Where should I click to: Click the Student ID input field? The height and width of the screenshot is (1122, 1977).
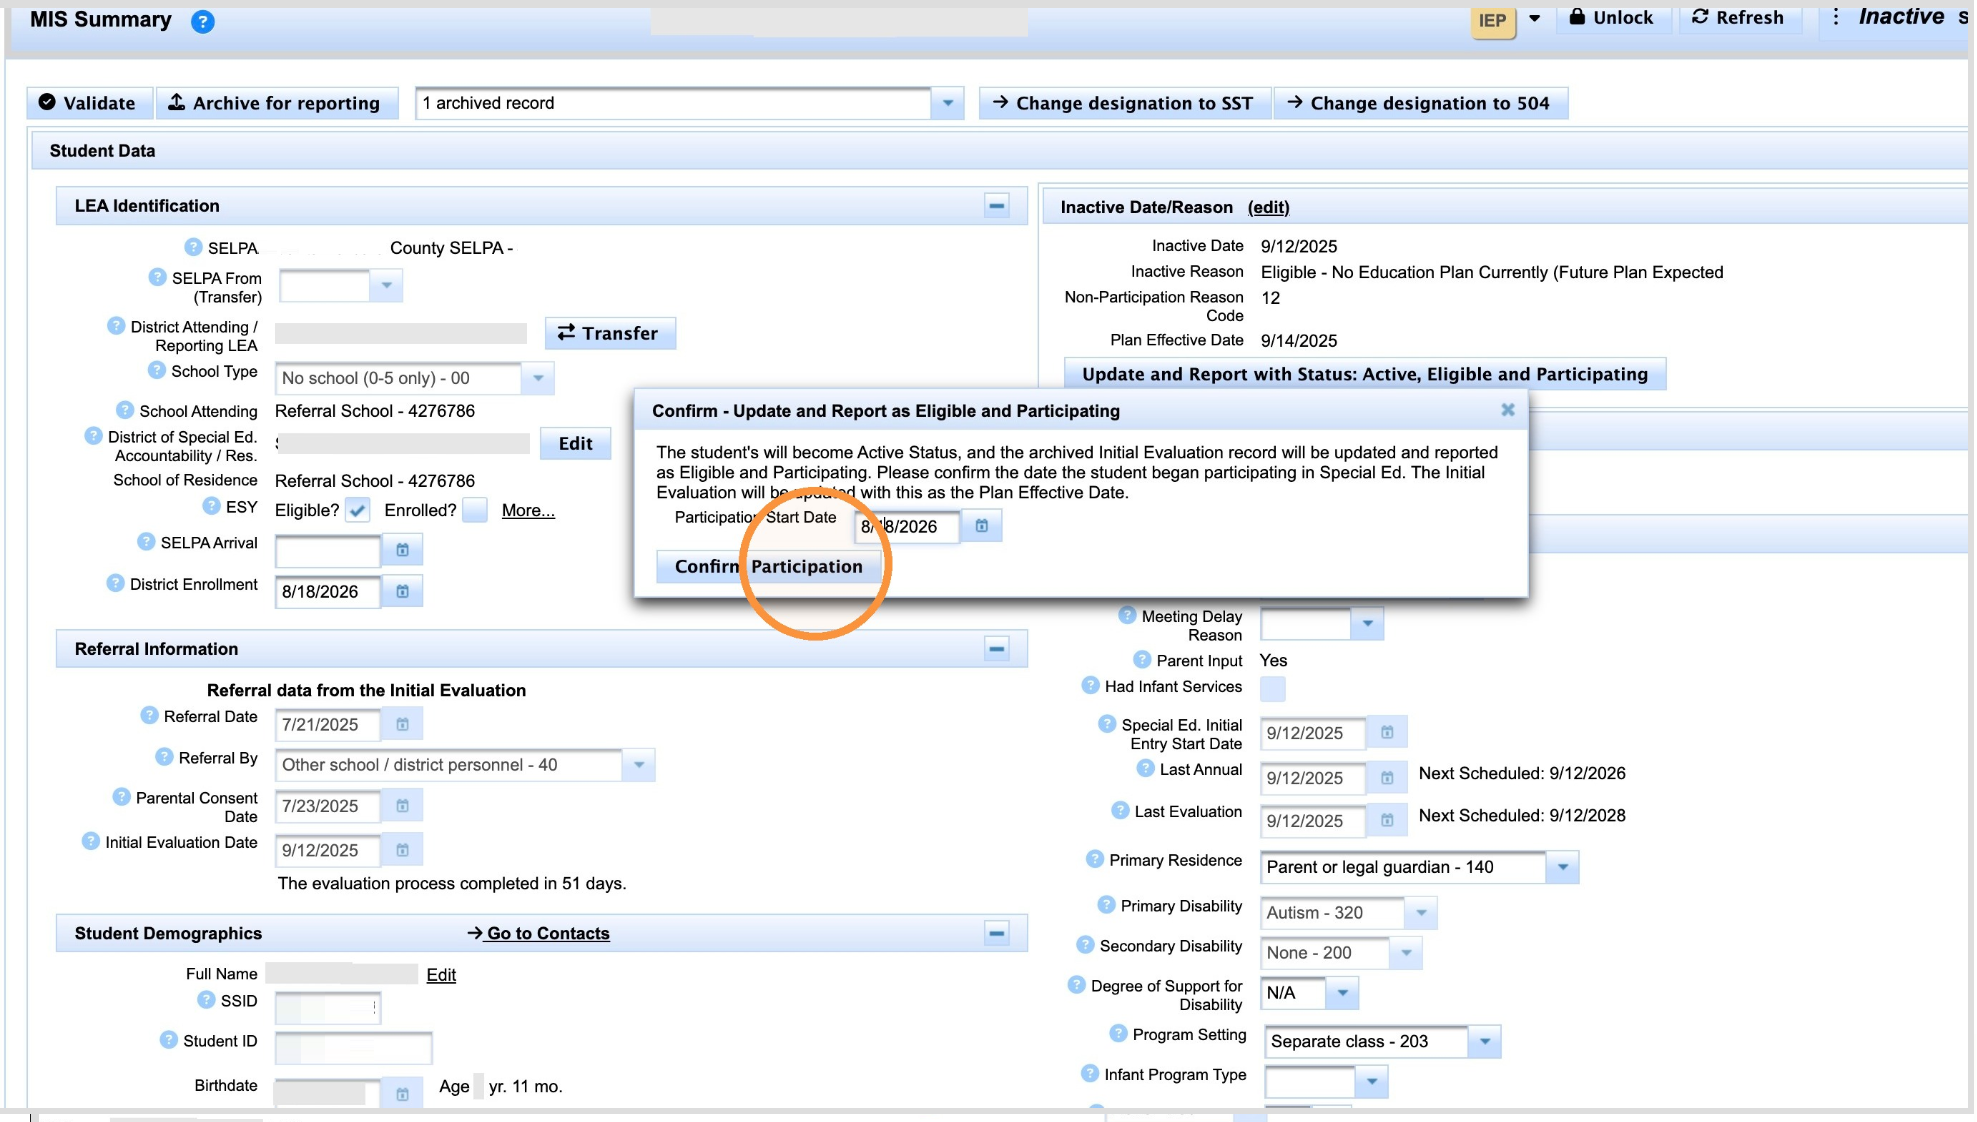click(x=354, y=1048)
